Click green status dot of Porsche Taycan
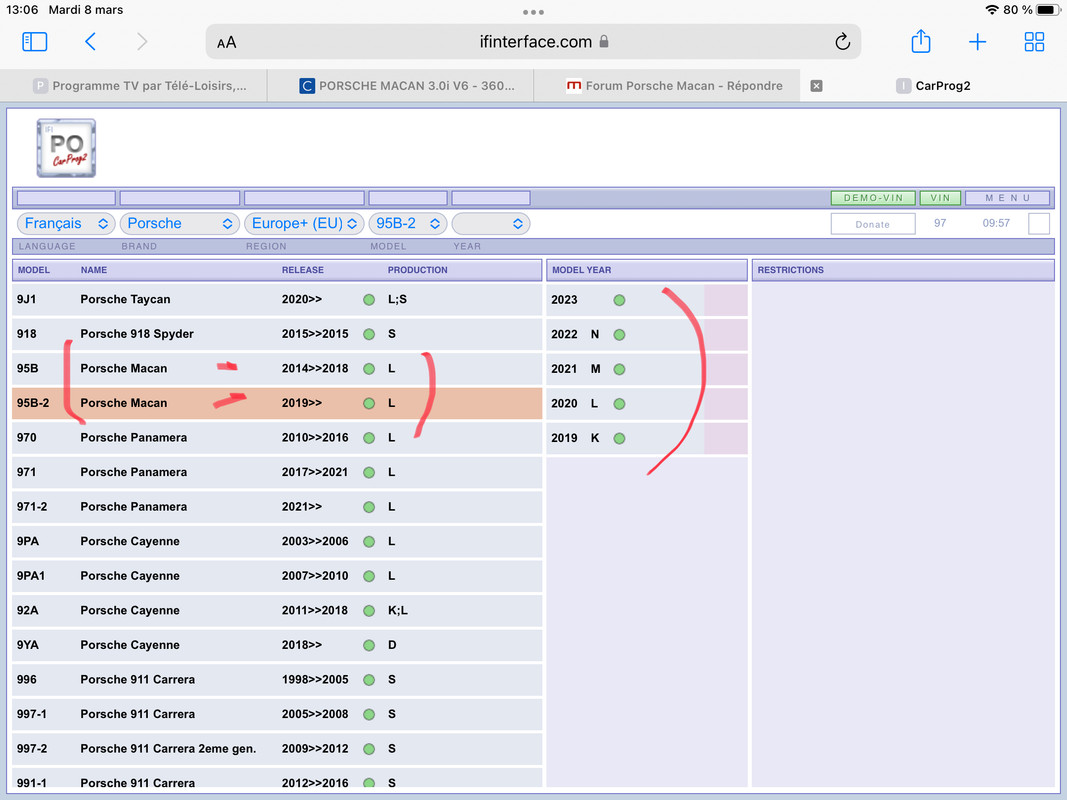Image resolution: width=1067 pixels, height=800 pixels. tap(369, 299)
